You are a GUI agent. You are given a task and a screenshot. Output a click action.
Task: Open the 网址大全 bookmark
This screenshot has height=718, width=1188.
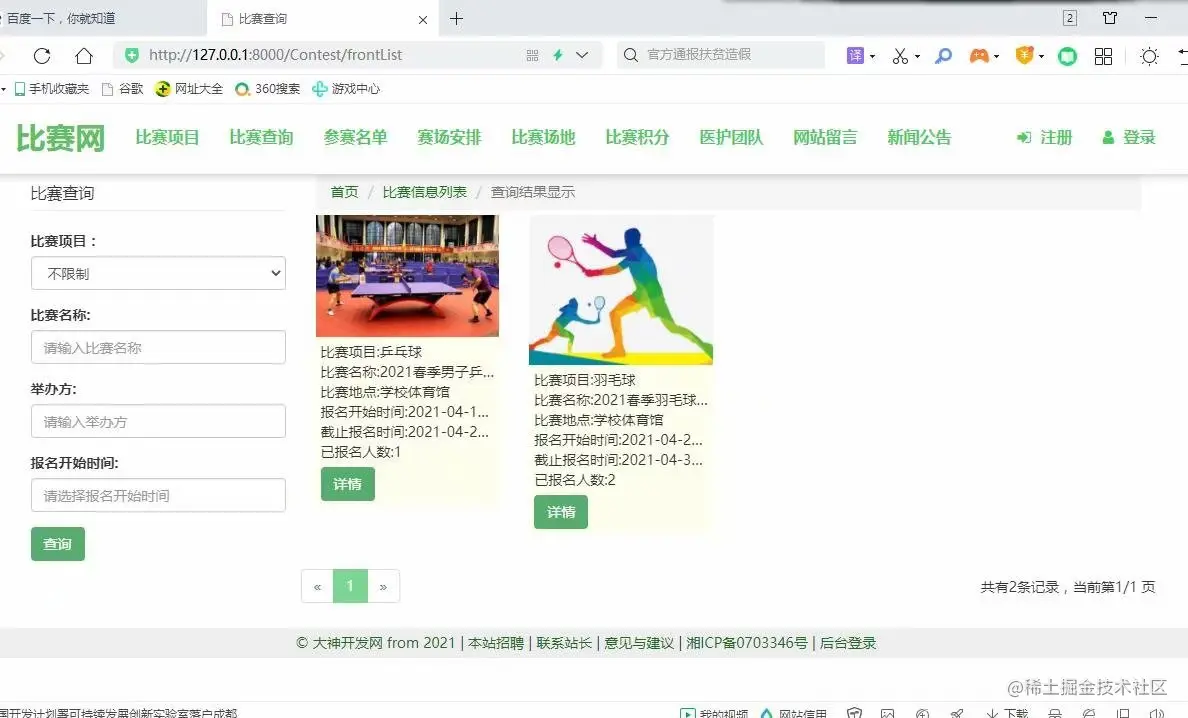pyautogui.click(x=189, y=89)
